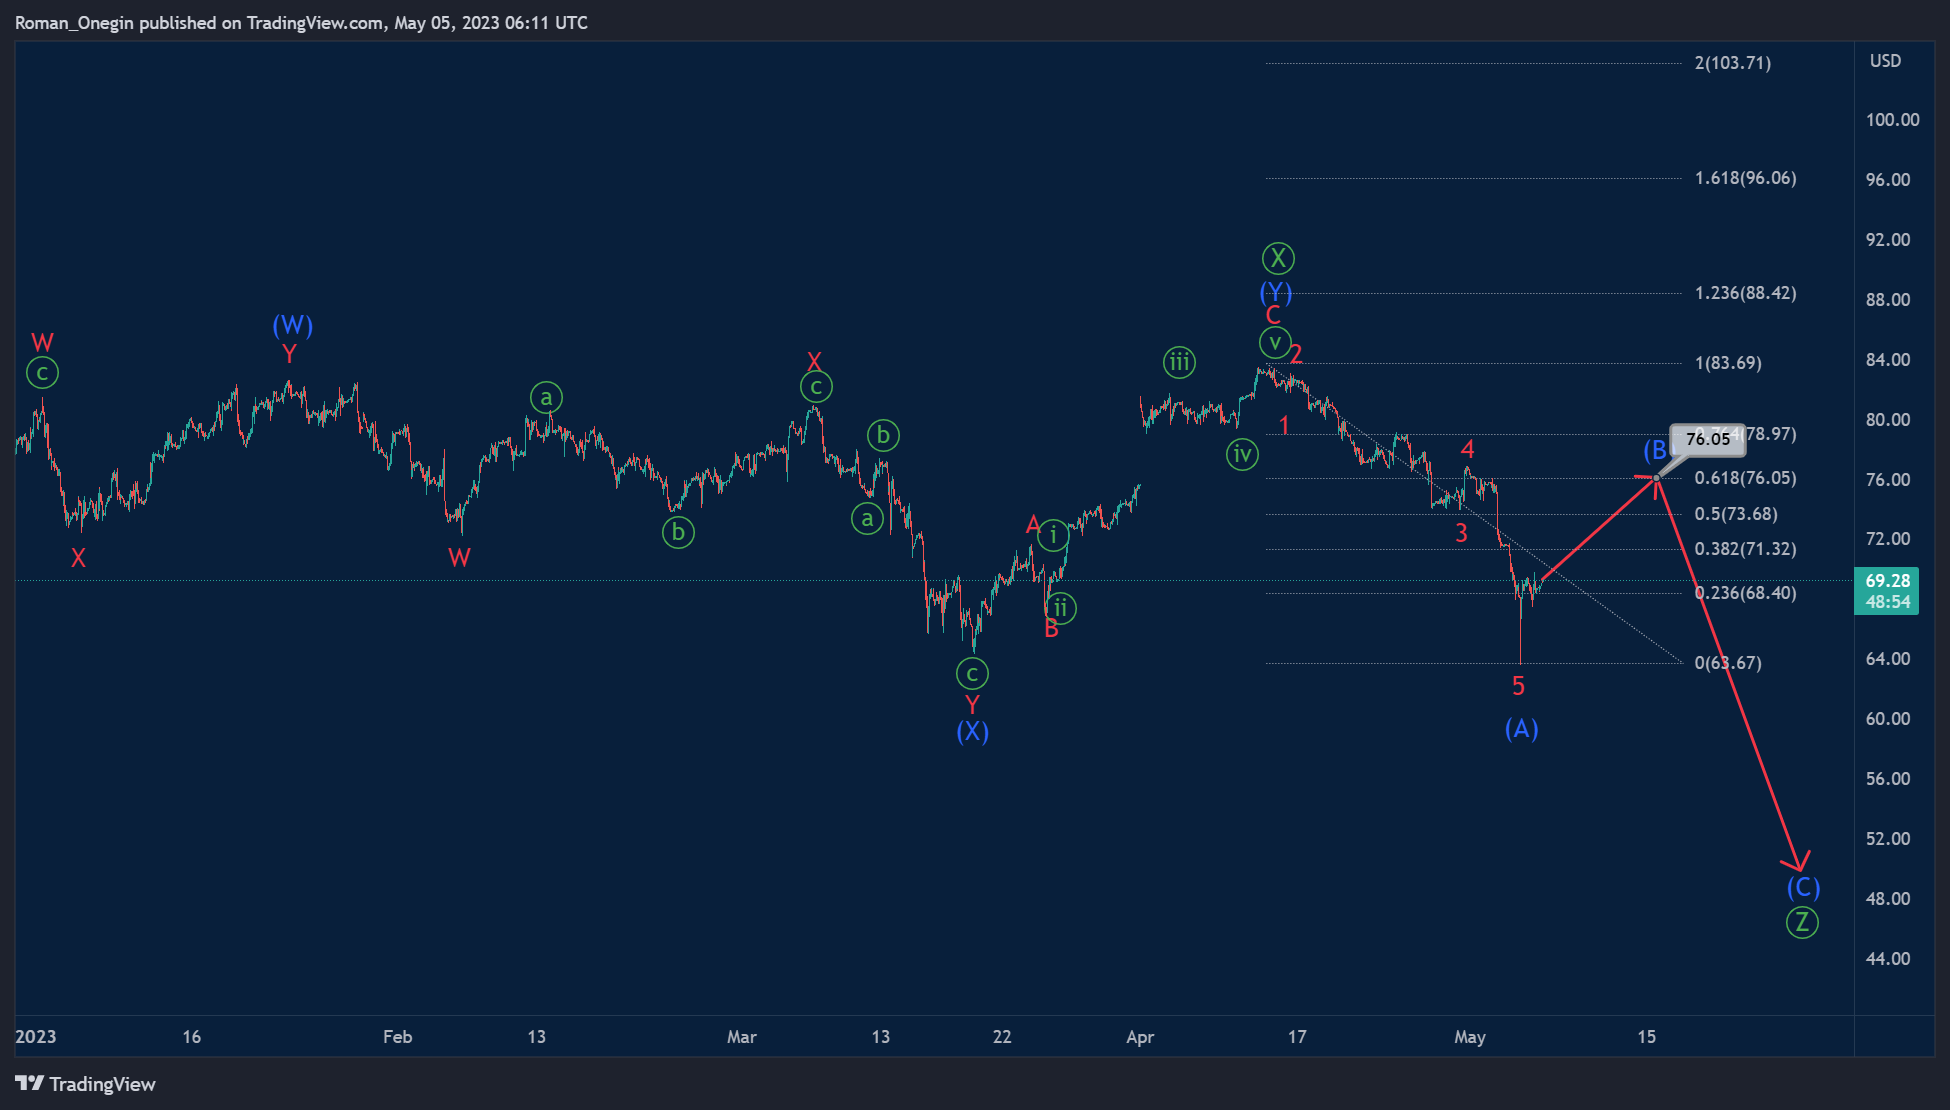The image size is (1950, 1110).
Task: Click the circled iii wave marker
Action: [1179, 362]
